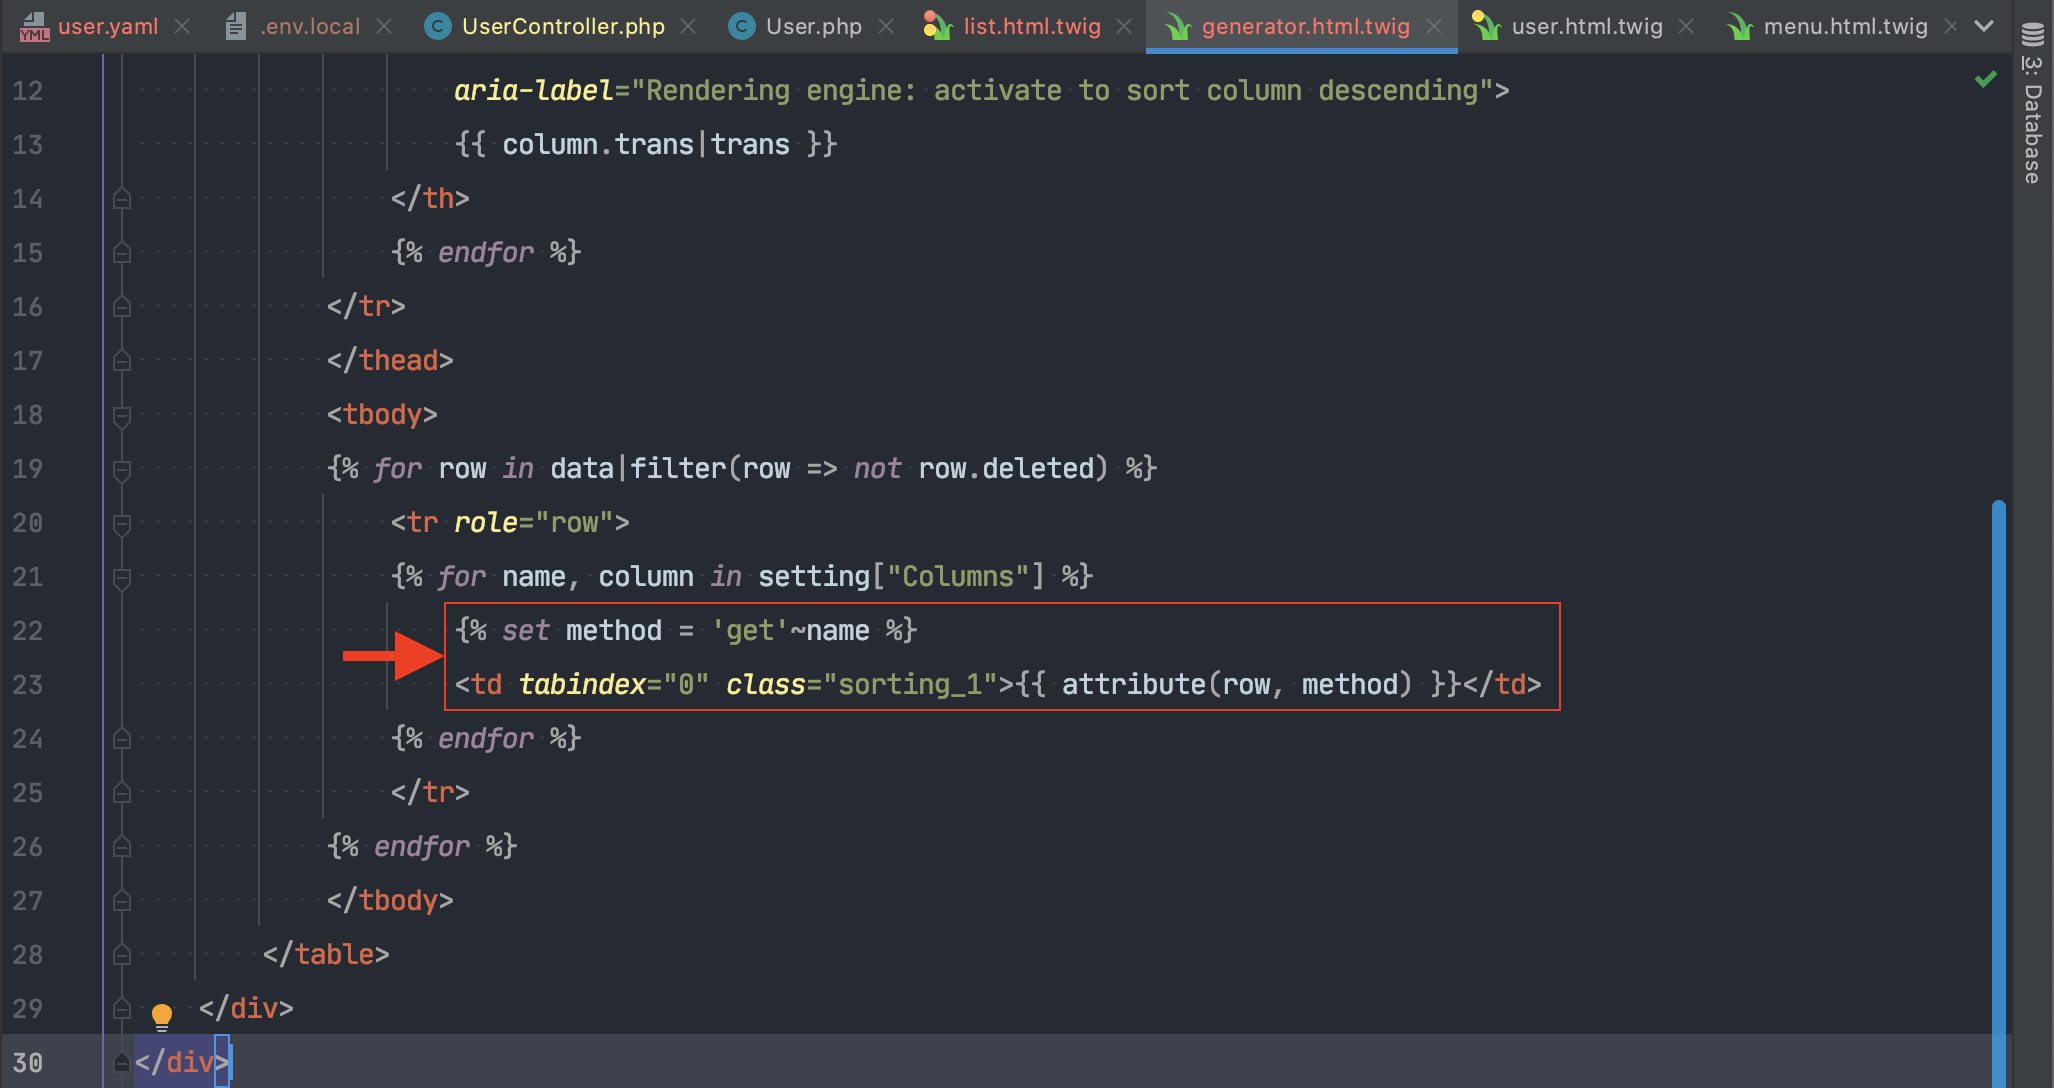This screenshot has height=1088, width=2054.
Task: Switch to menu.html.twig tab
Action: (1845, 27)
